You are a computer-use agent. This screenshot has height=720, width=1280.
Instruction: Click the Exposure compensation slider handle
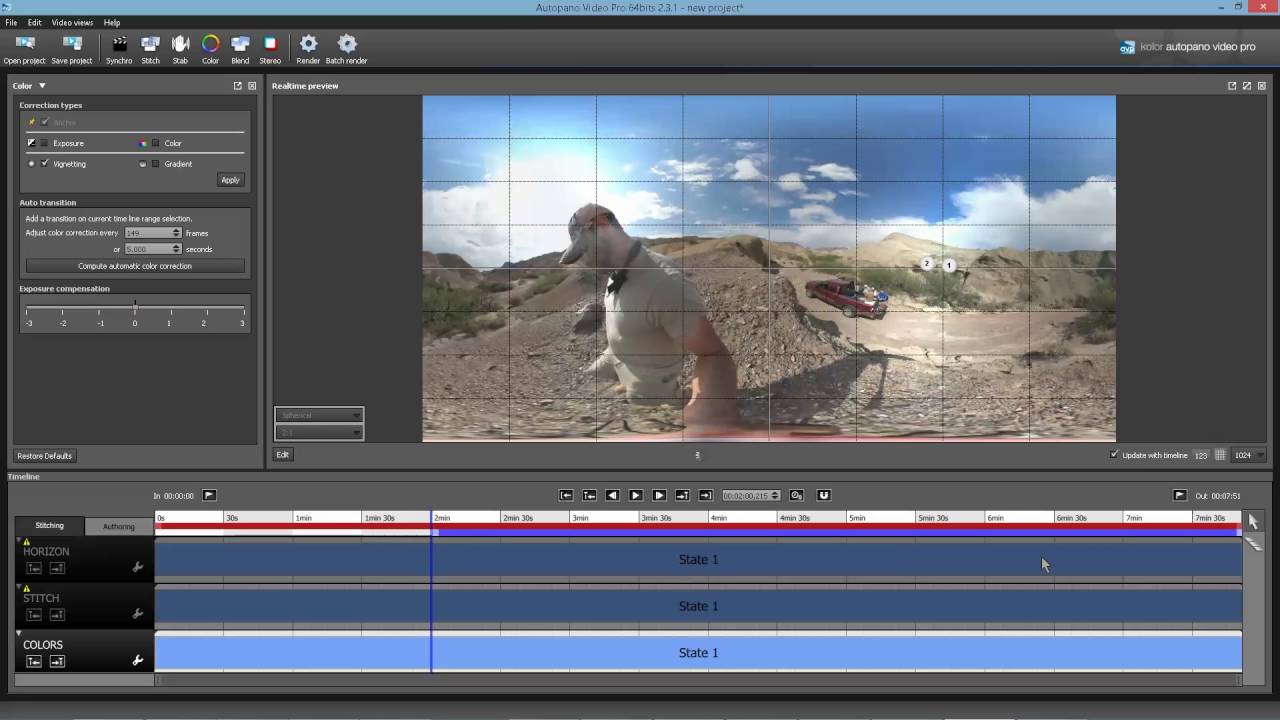(x=135, y=305)
